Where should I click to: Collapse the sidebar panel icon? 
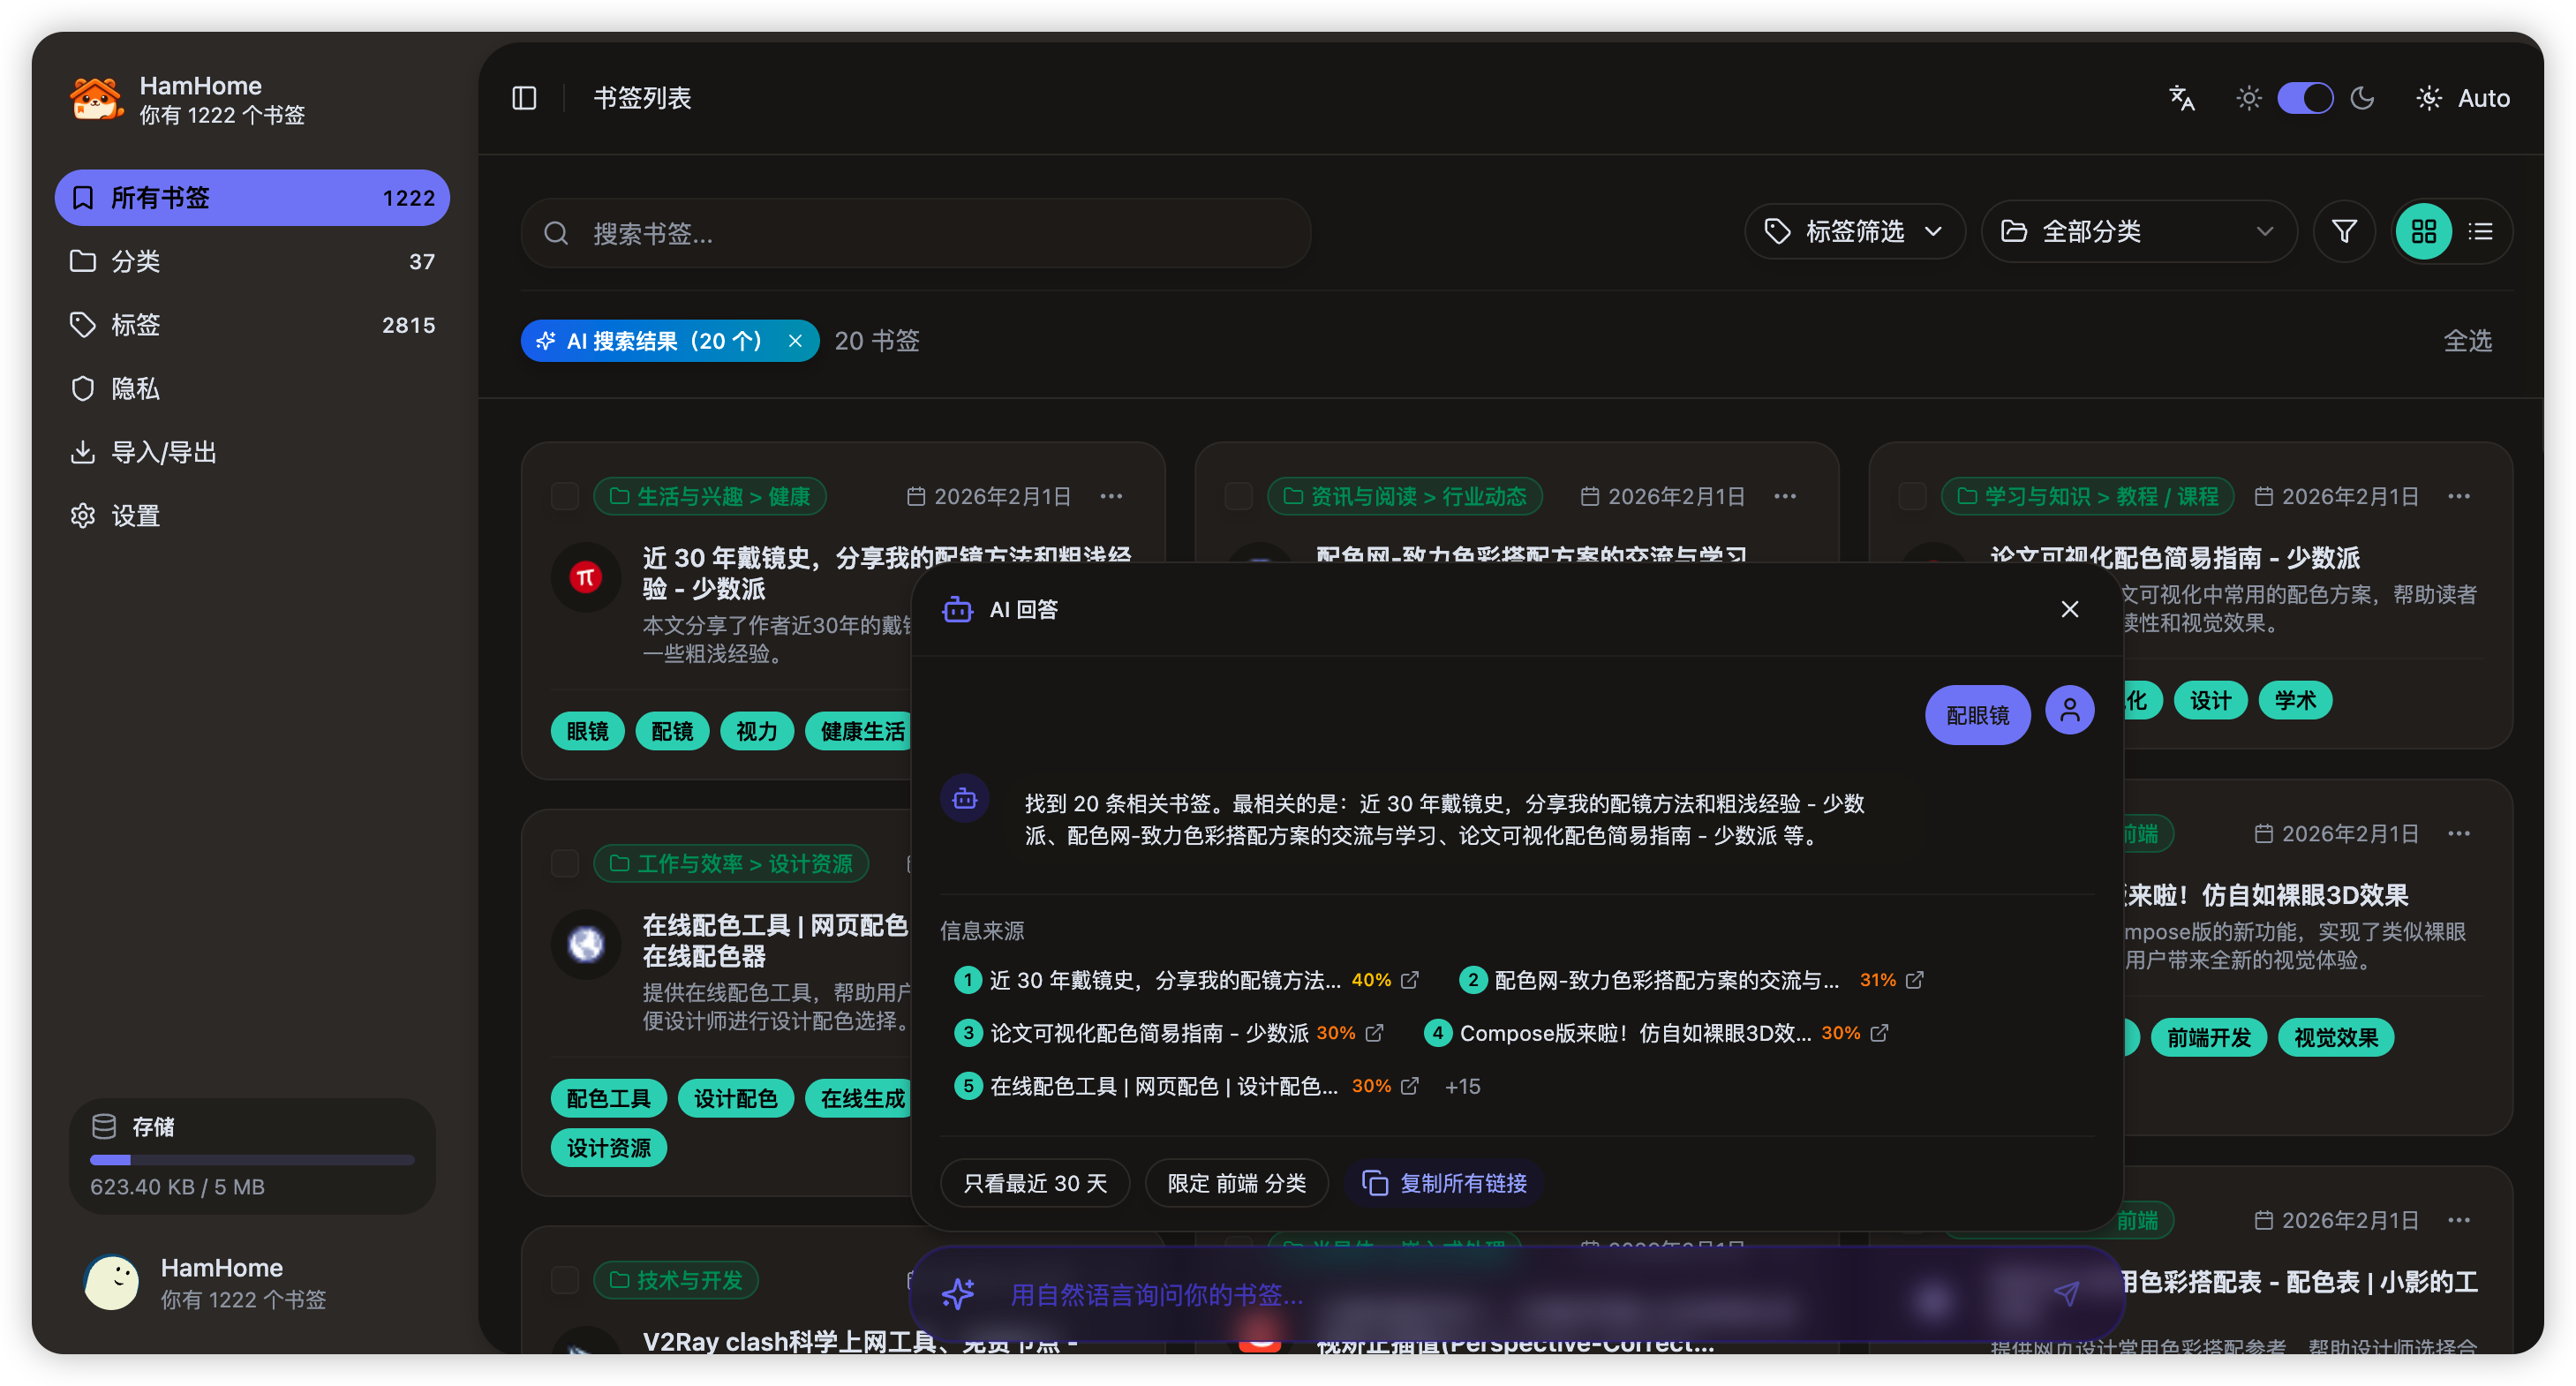[x=524, y=98]
